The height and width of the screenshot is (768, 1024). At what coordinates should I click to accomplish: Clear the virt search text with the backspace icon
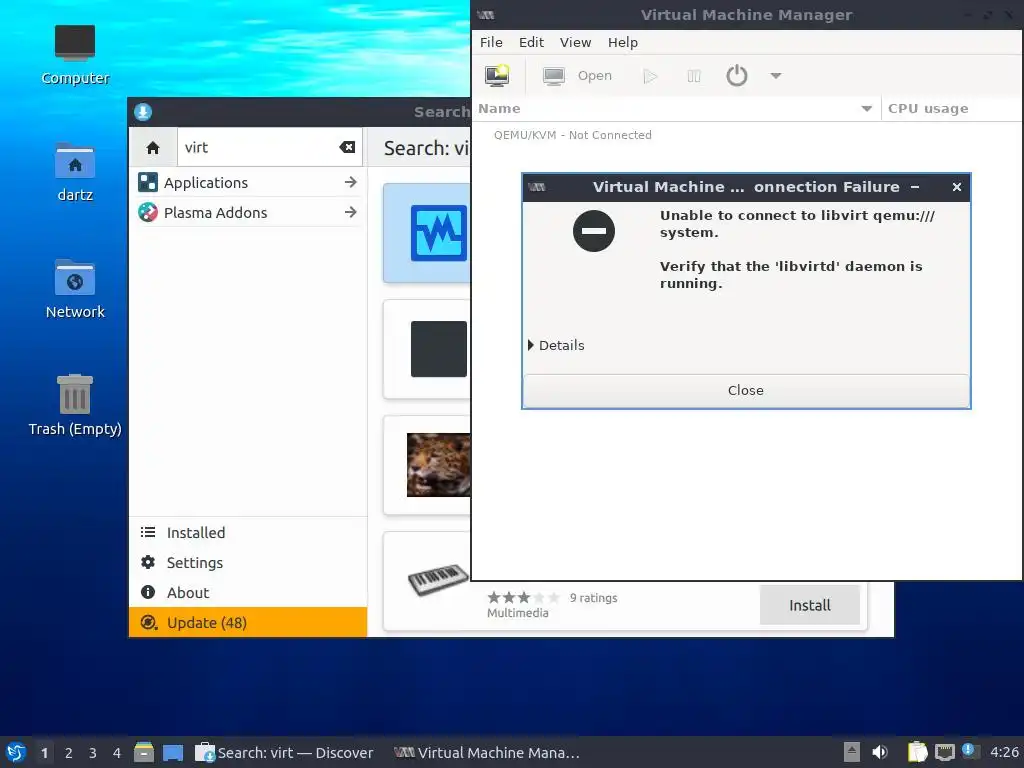click(x=347, y=148)
